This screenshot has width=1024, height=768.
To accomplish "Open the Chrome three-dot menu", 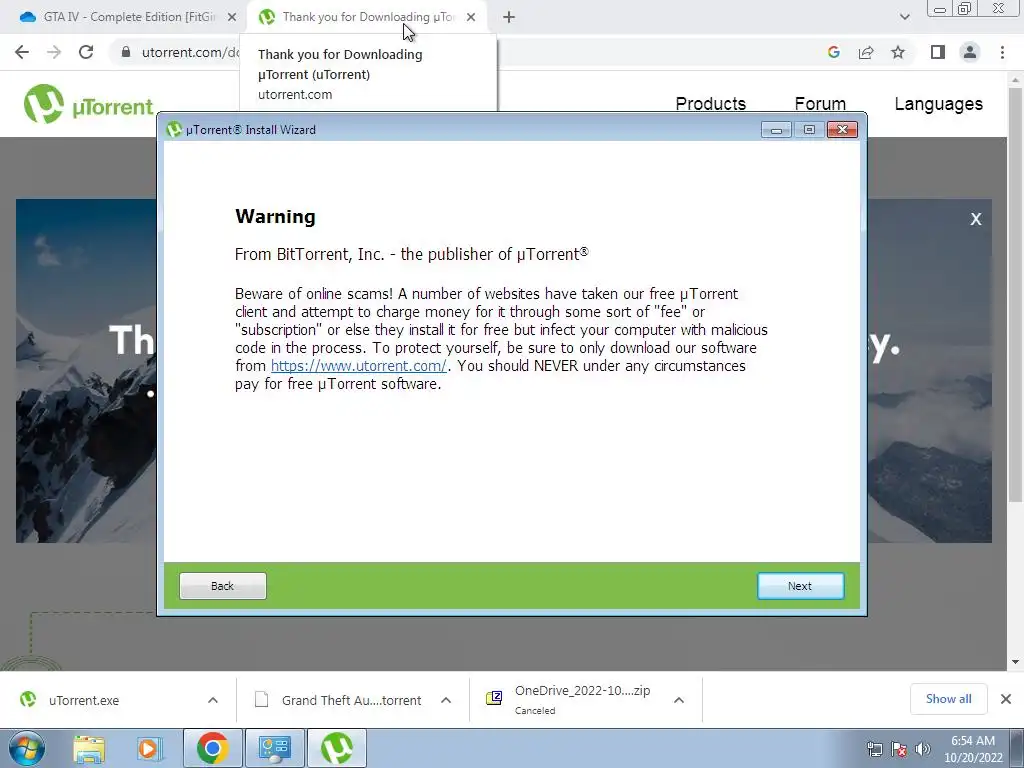I will (1002, 52).
